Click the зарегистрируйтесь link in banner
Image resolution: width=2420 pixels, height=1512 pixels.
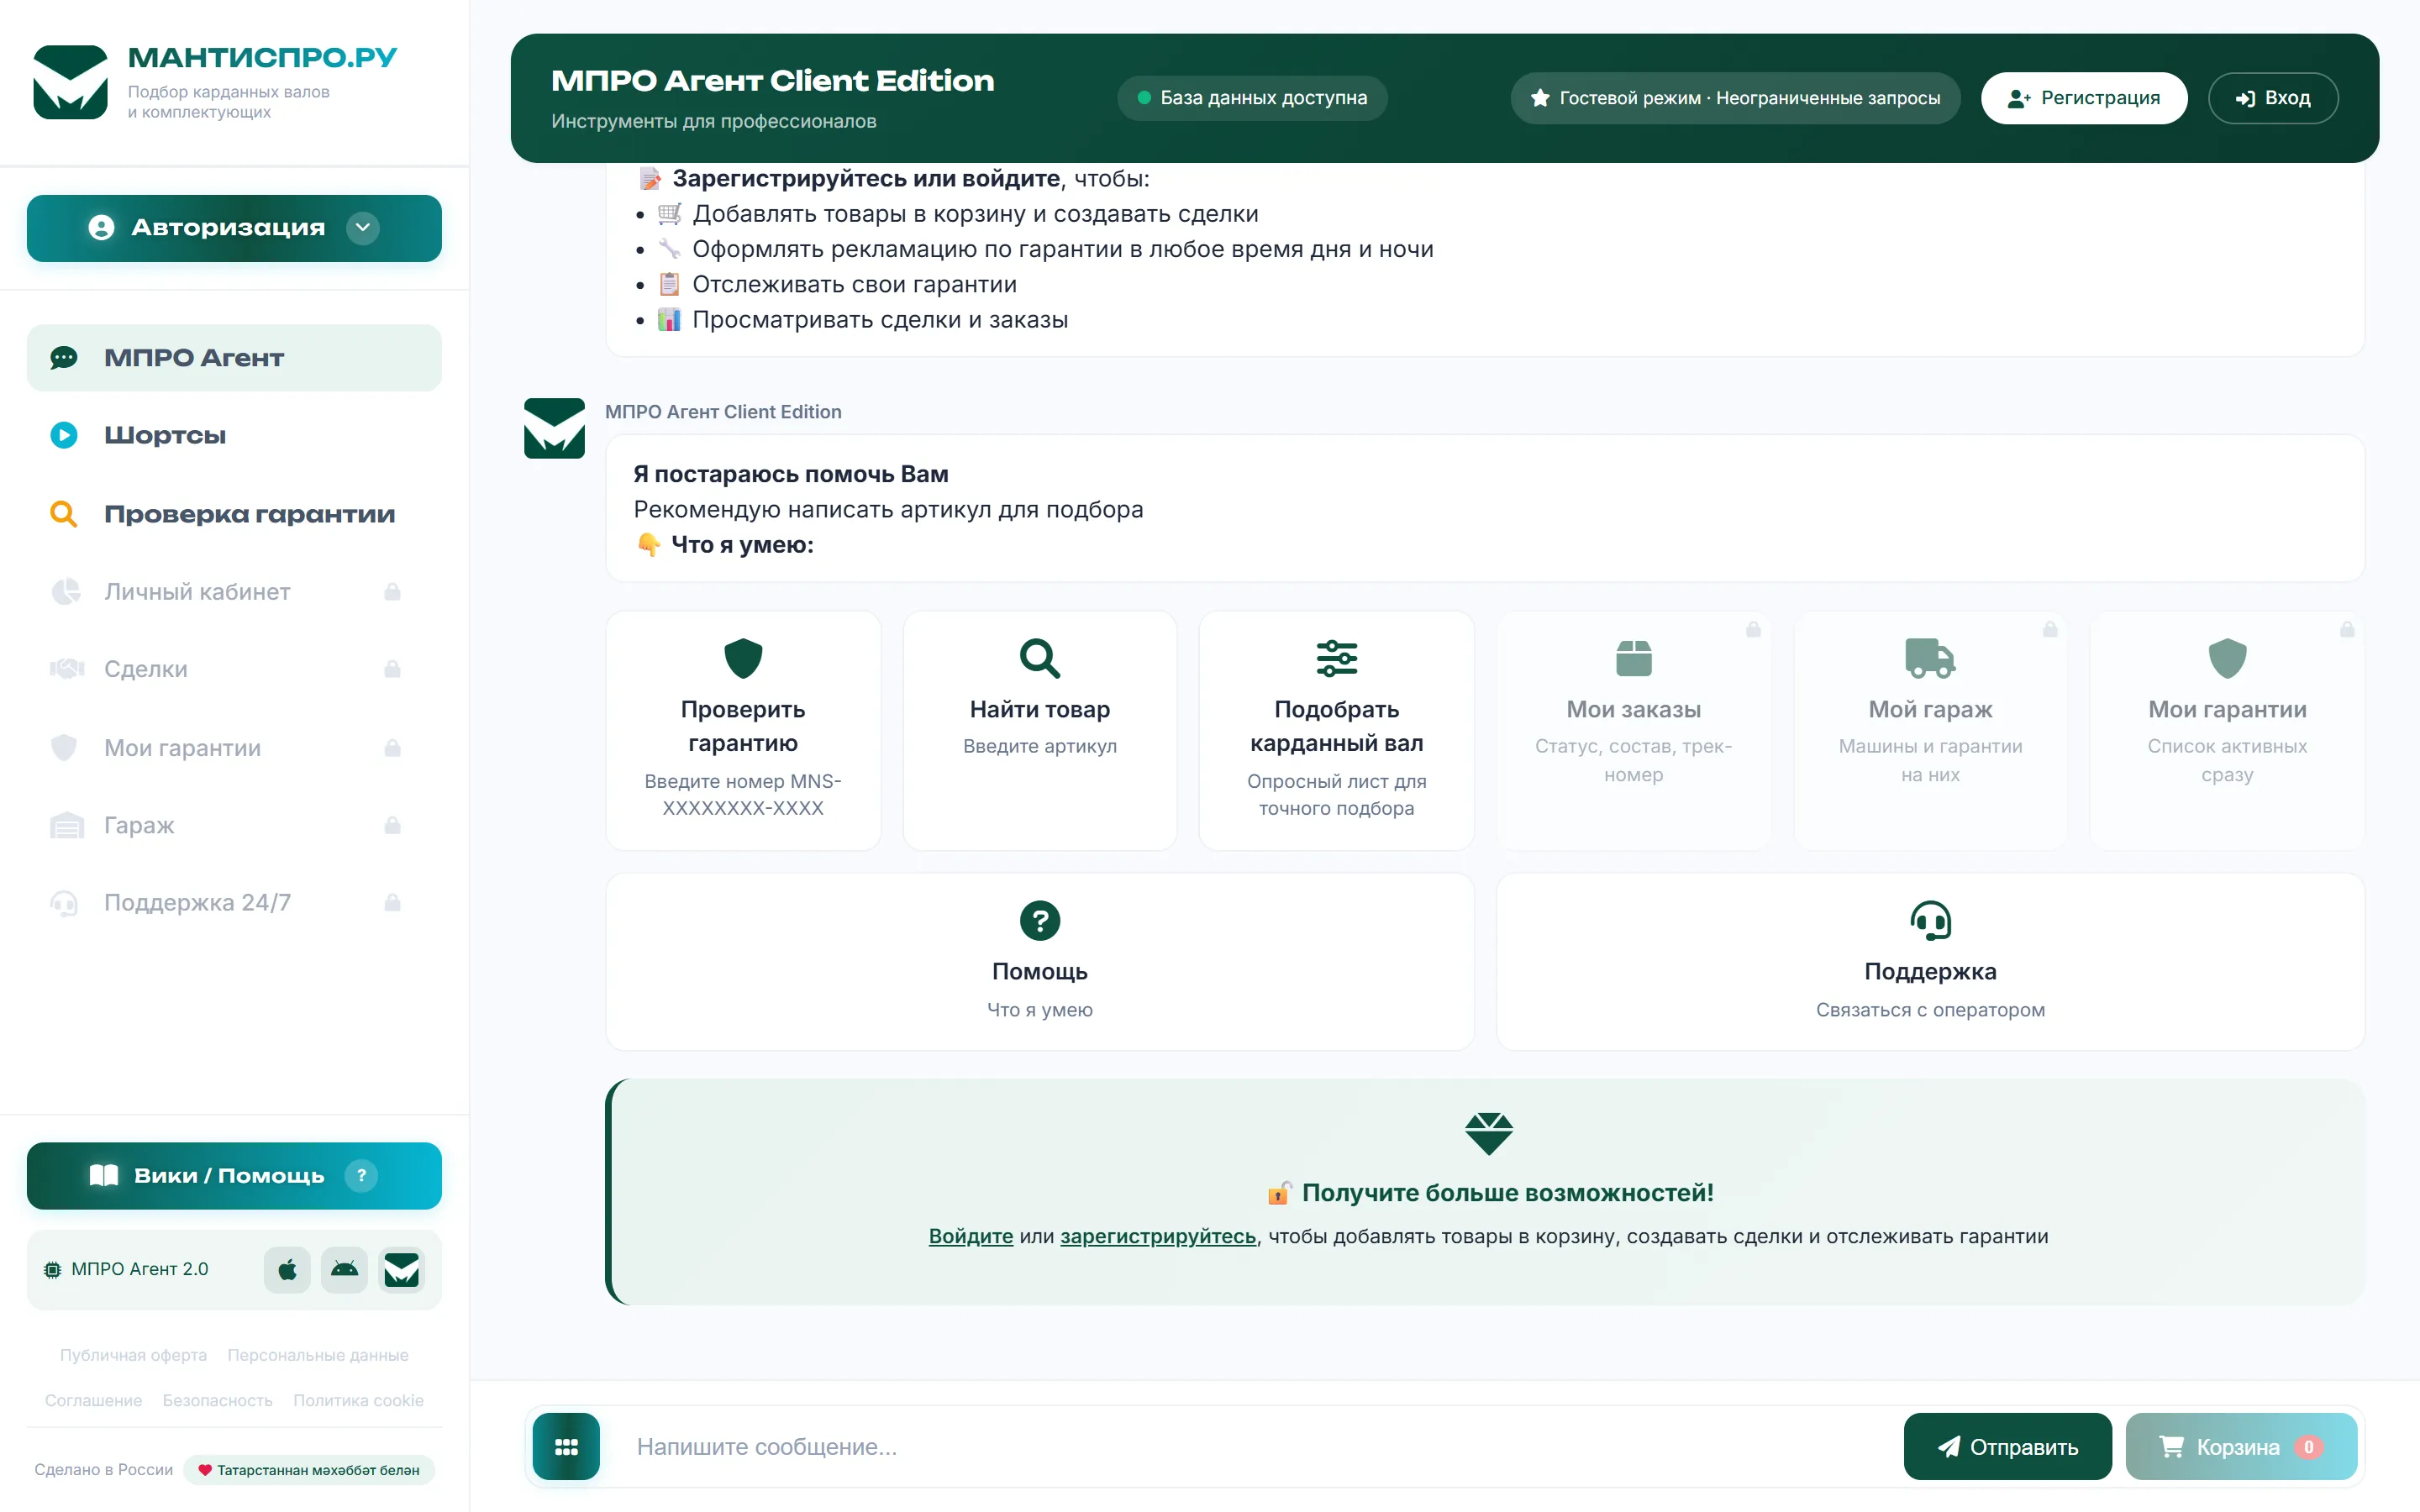(x=1157, y=1236)
